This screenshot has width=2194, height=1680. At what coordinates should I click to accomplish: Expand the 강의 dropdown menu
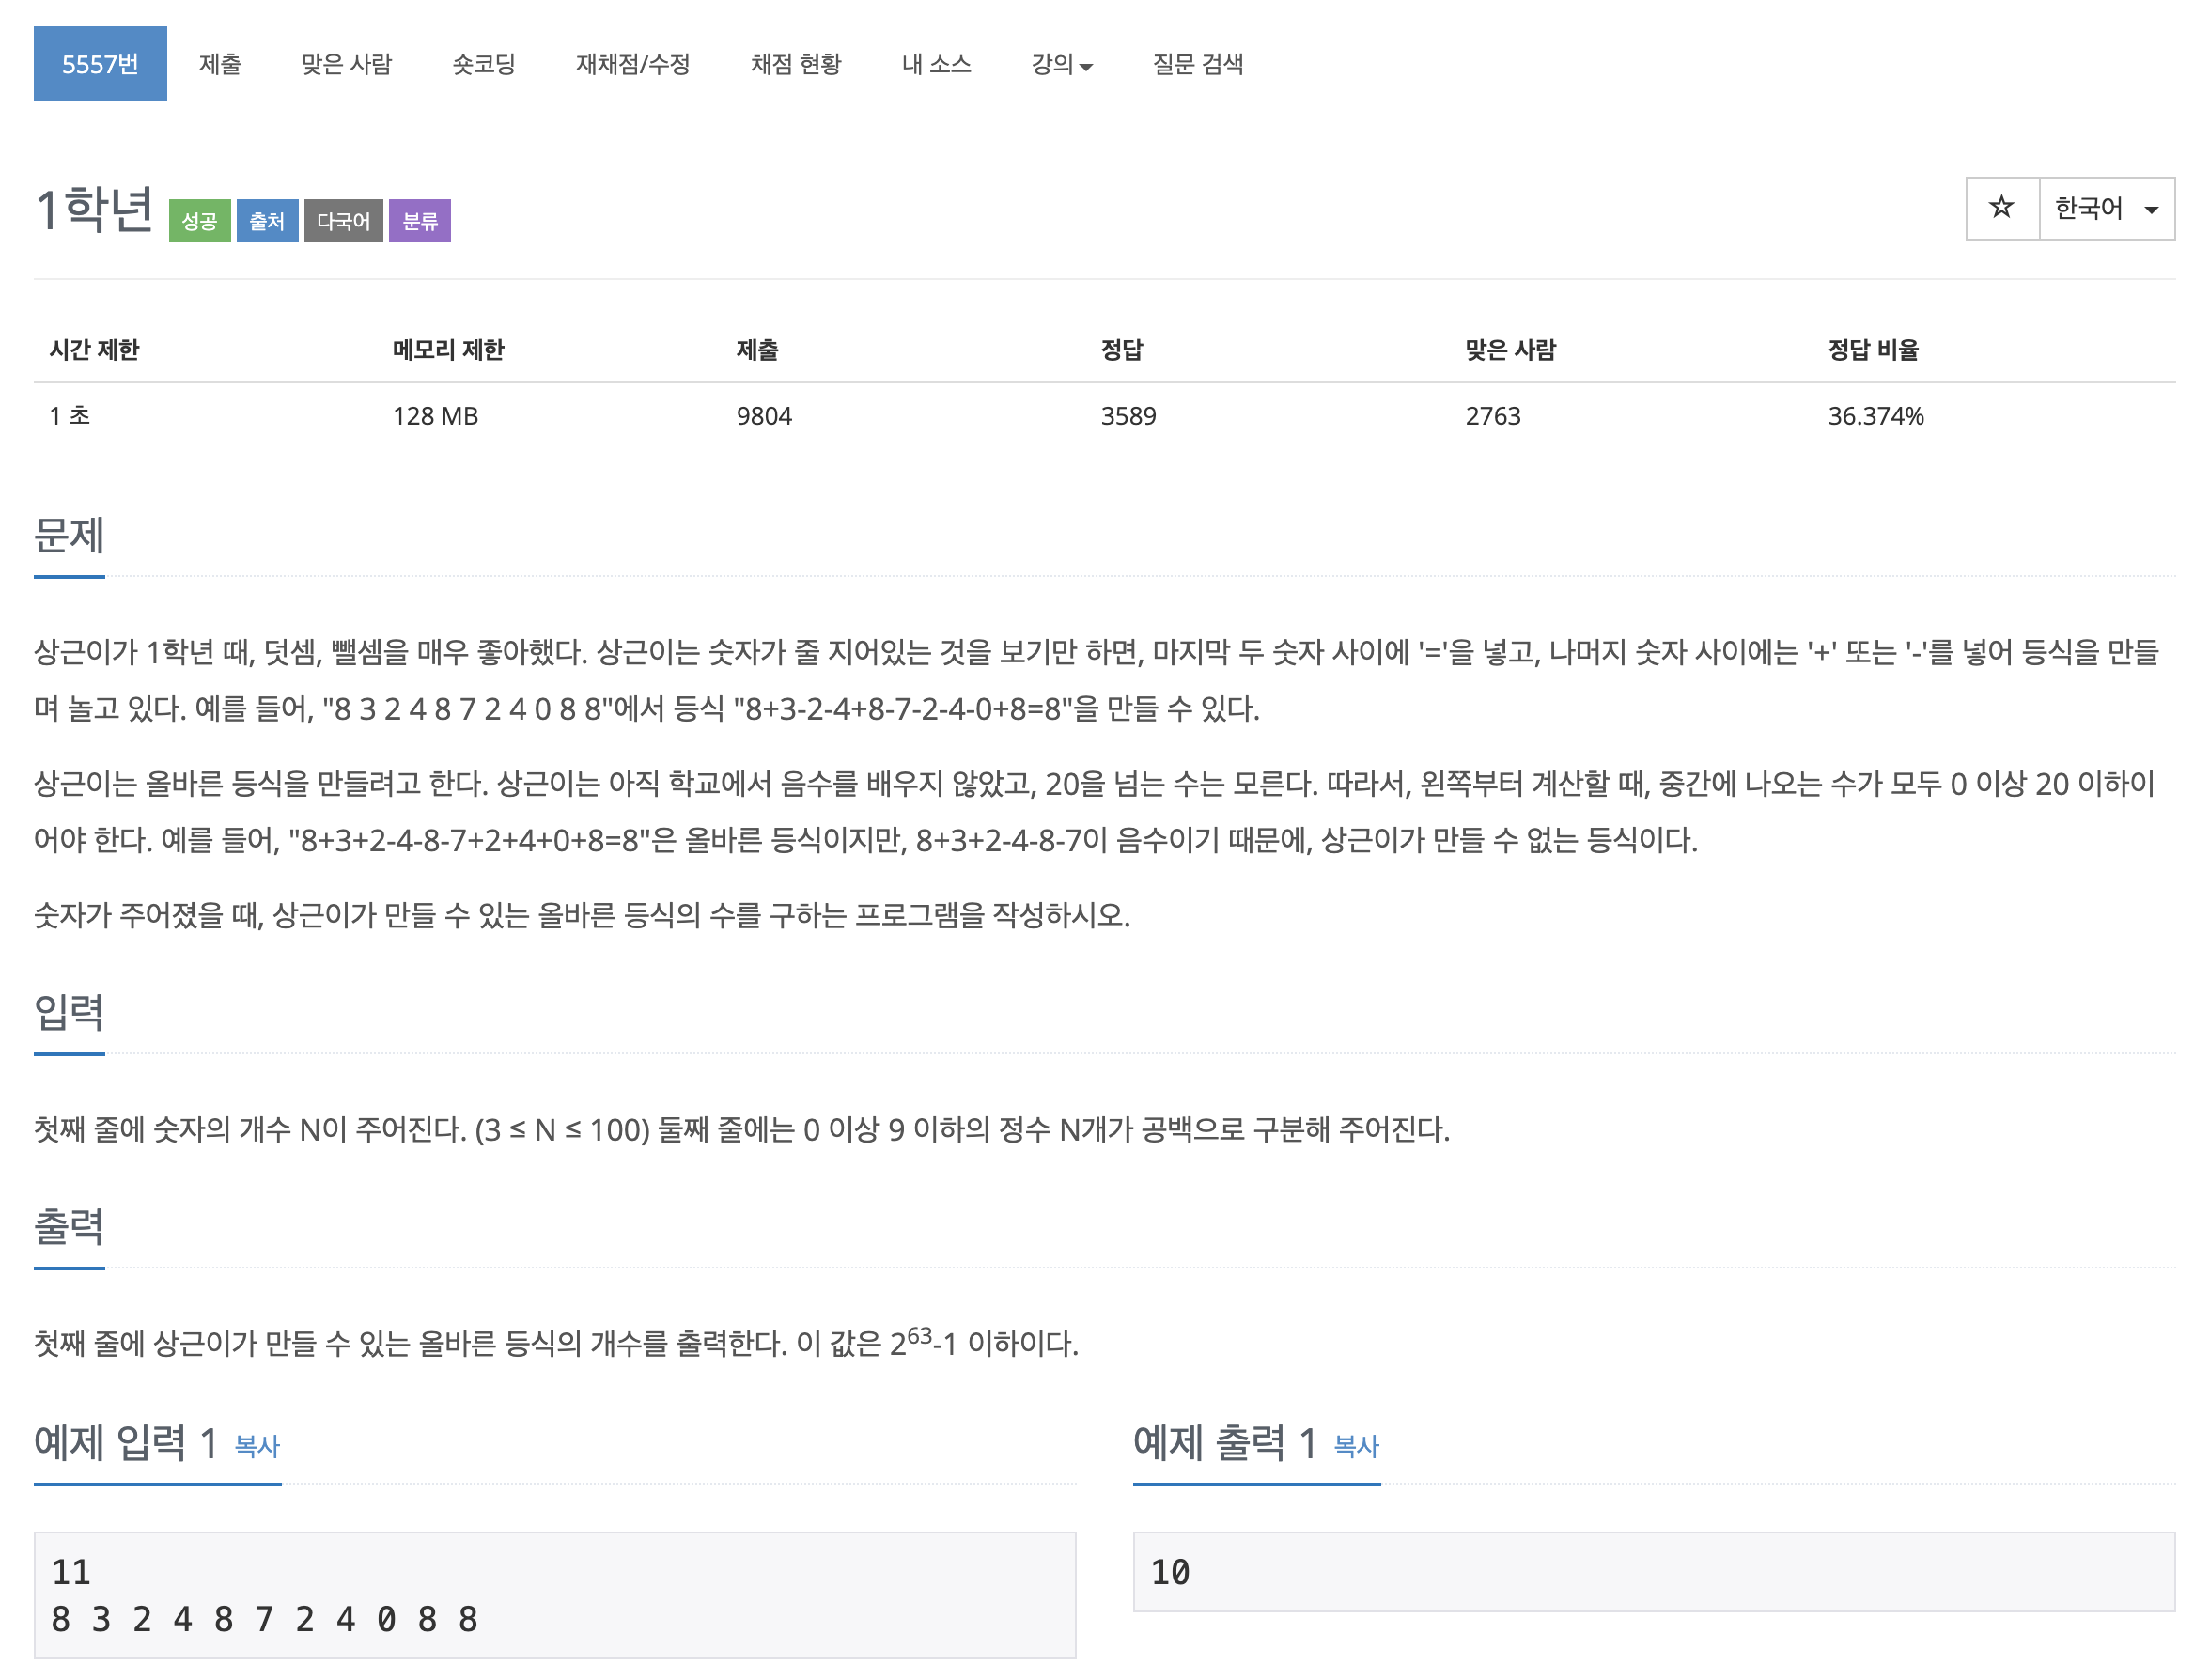point(1060,64)
